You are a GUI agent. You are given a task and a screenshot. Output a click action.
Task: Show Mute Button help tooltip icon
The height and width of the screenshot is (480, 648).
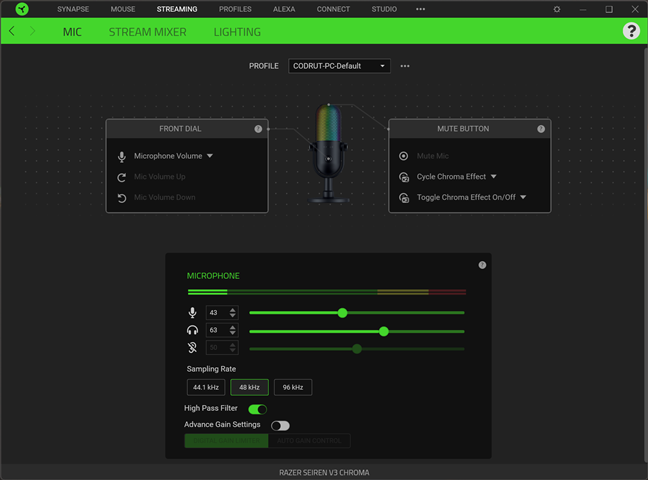[x=541, y=129]
